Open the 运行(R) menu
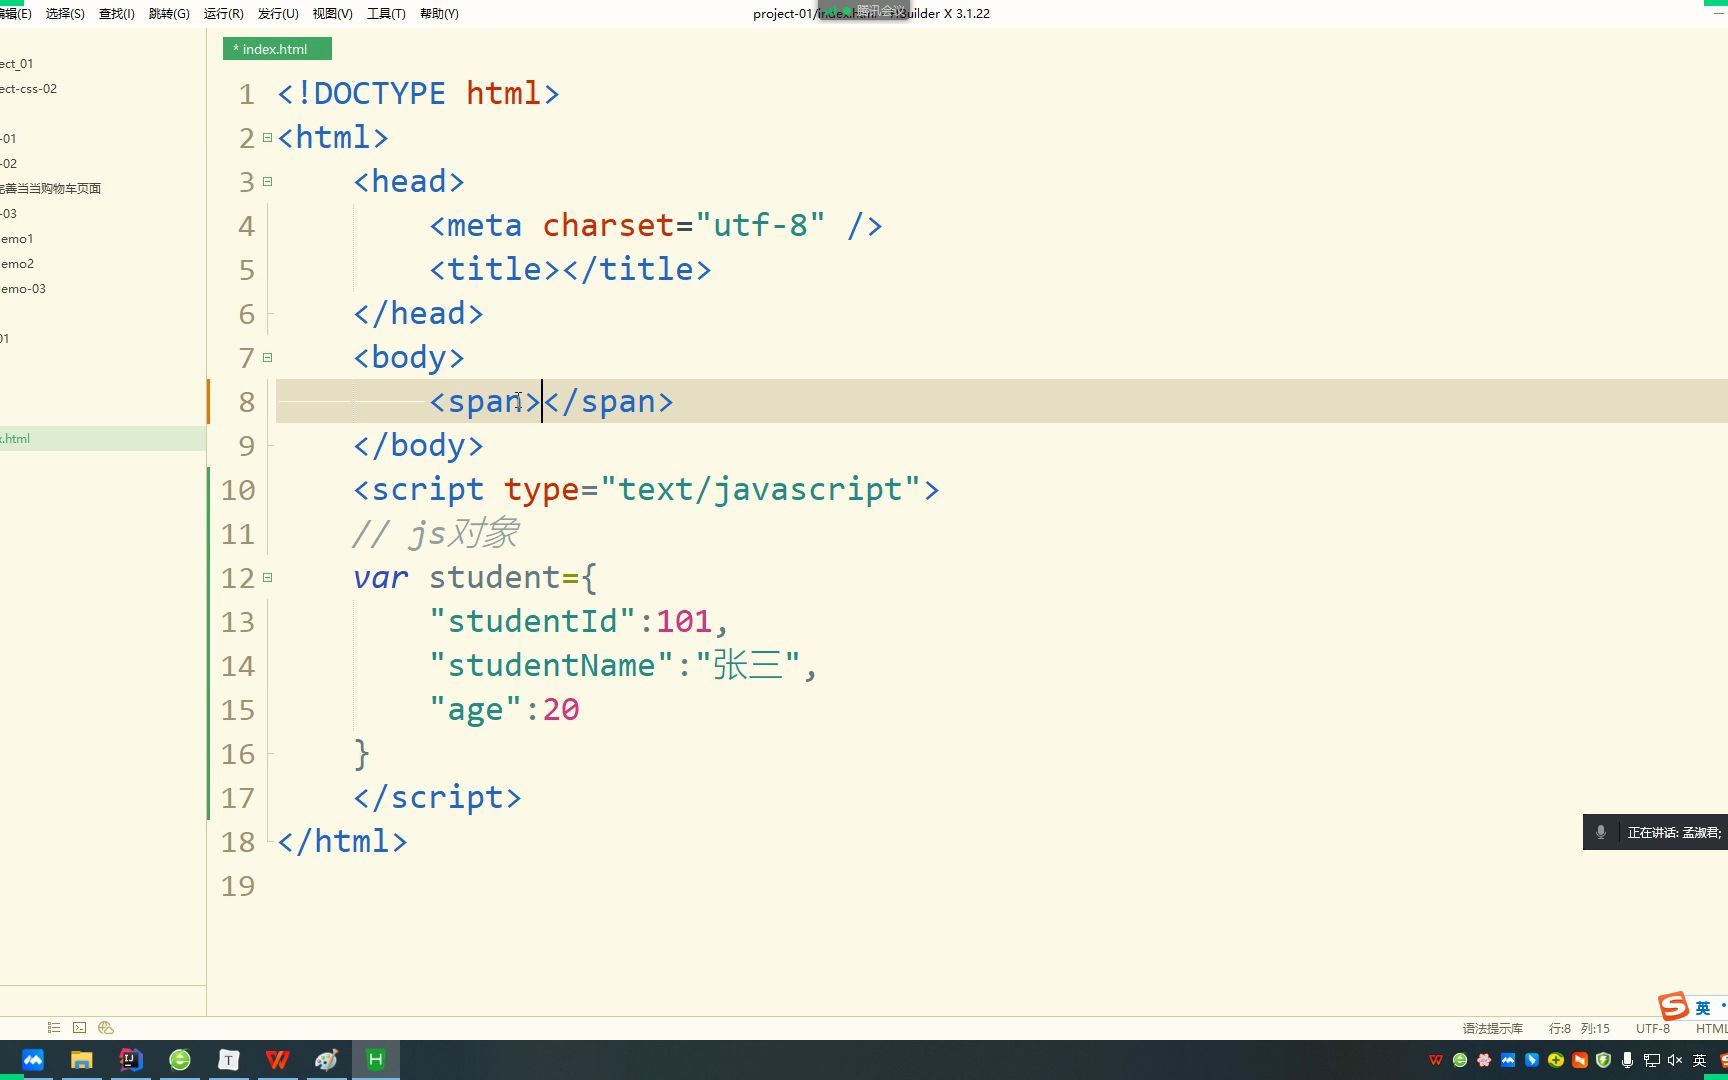This screenshot has width=1728, height=1080. 223,14
